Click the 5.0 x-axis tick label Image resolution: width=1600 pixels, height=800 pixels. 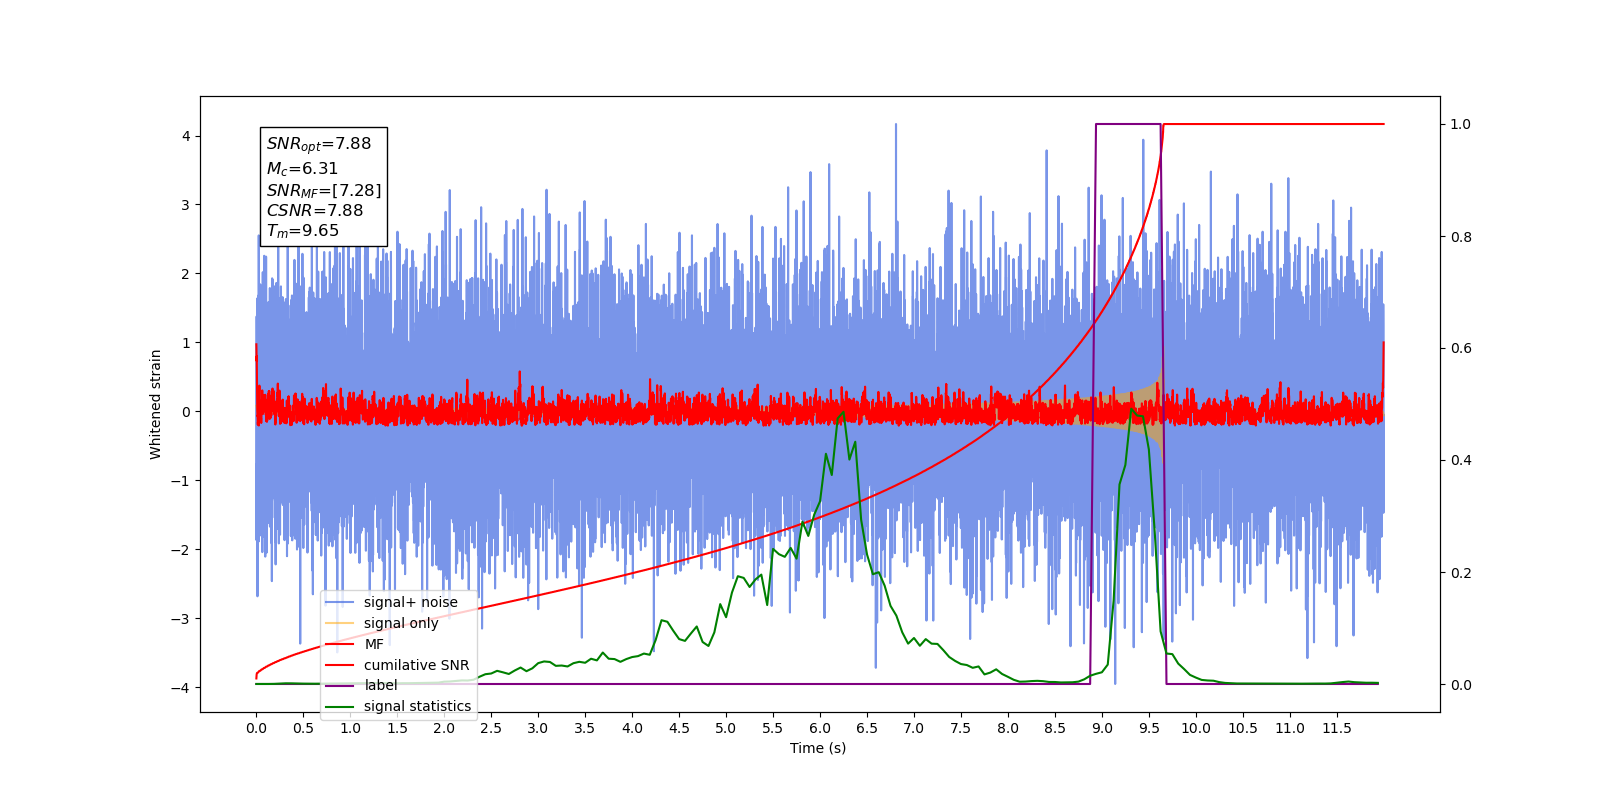[x=726, y=728]
